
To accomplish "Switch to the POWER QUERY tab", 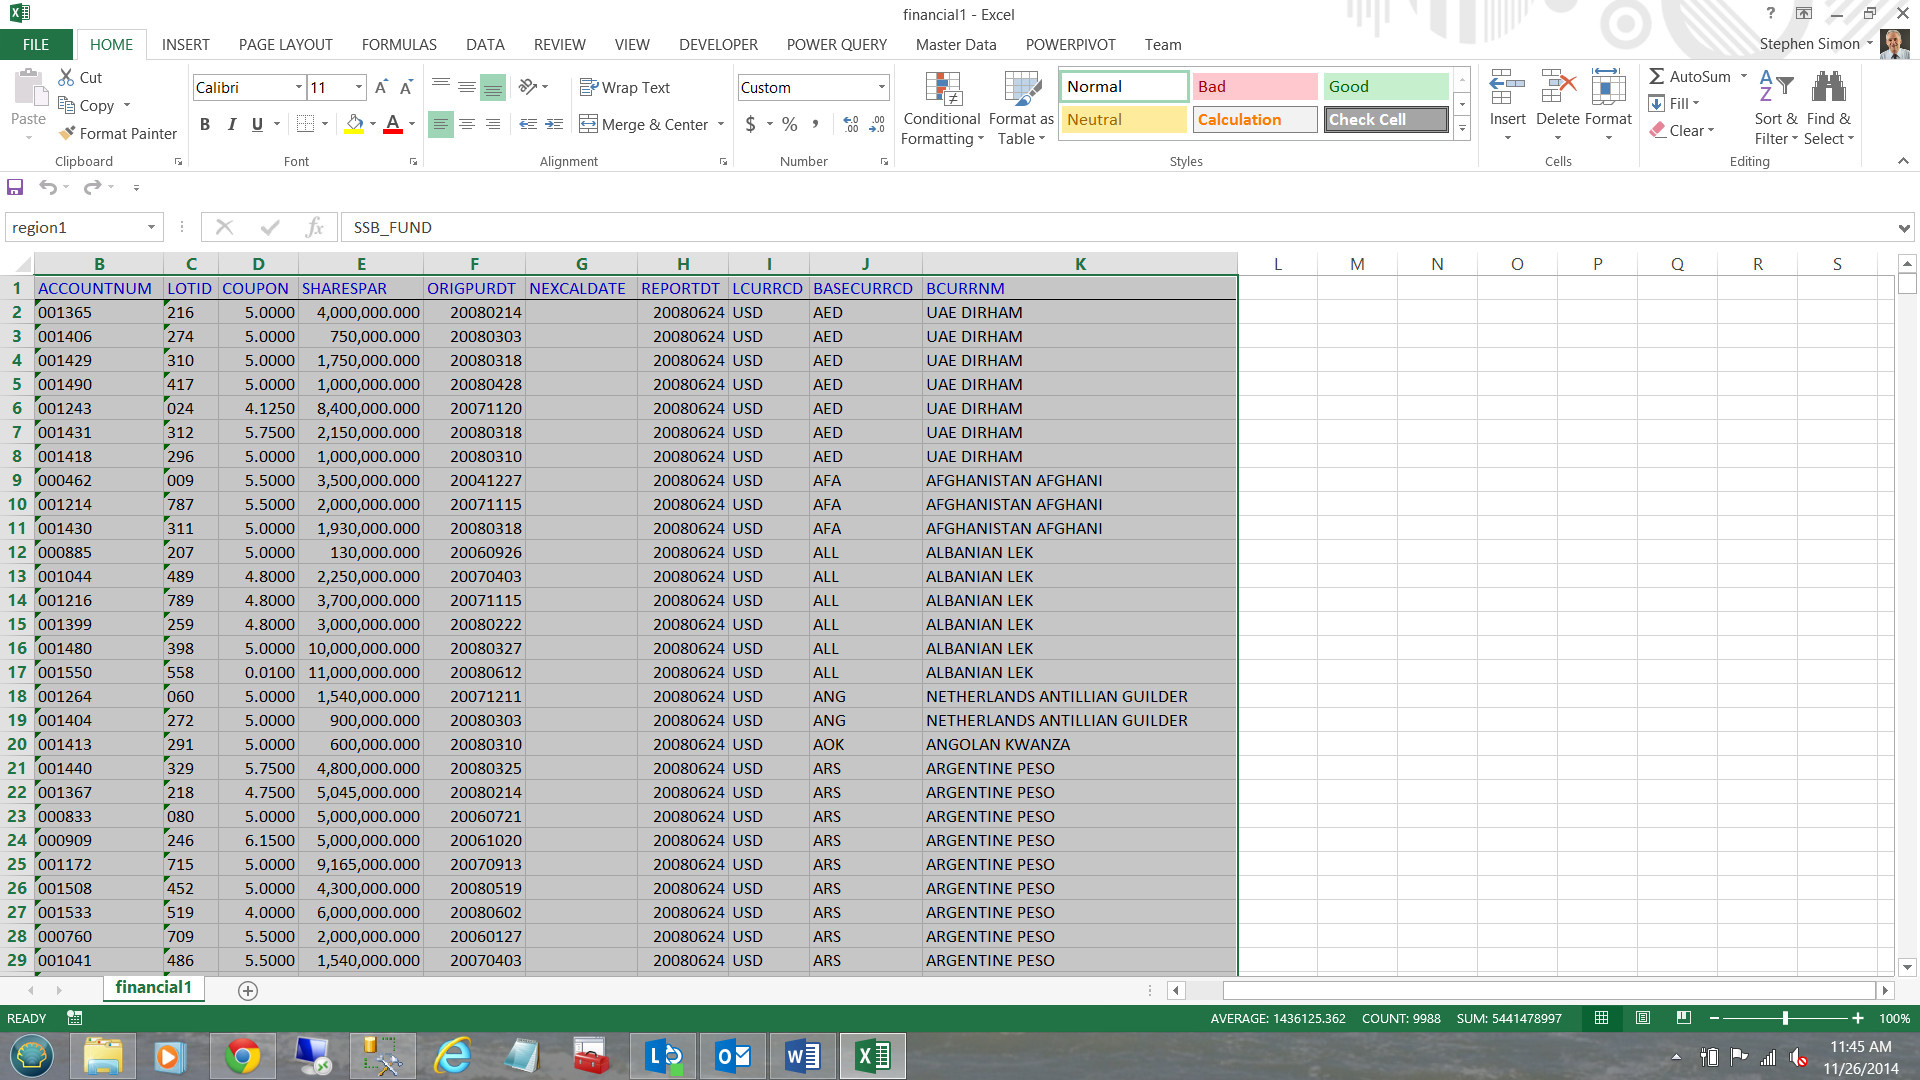I will [x=836, y=45].
